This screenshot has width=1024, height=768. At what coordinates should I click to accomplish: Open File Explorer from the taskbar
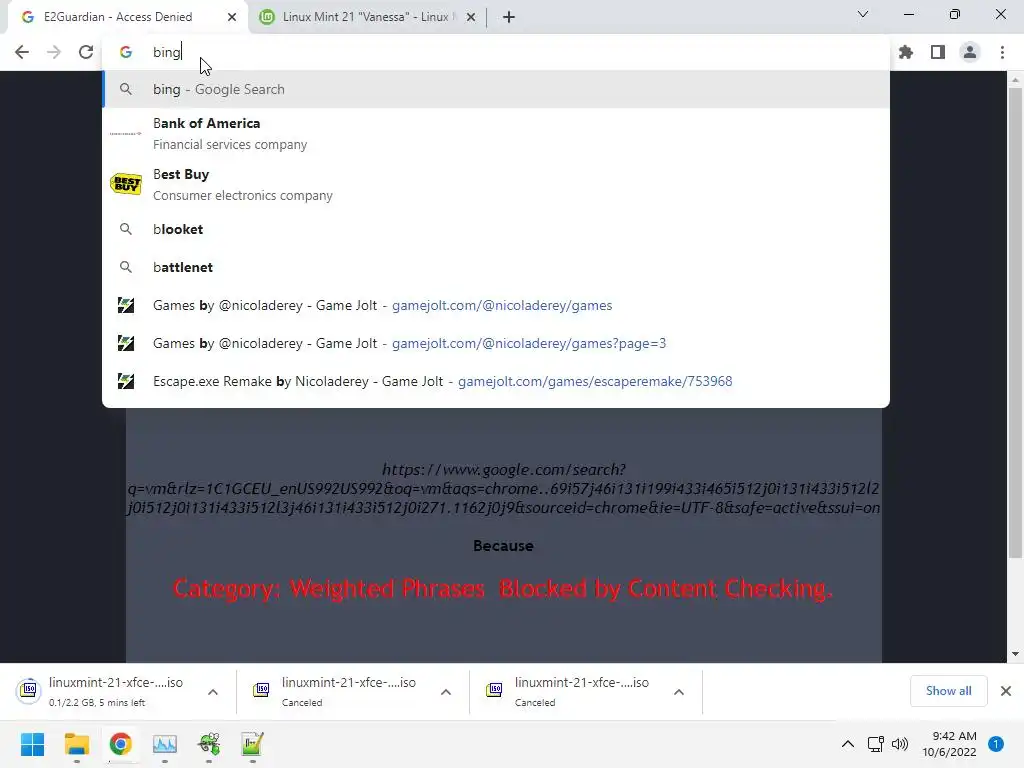pyautogui.click(x=76, y=744)
